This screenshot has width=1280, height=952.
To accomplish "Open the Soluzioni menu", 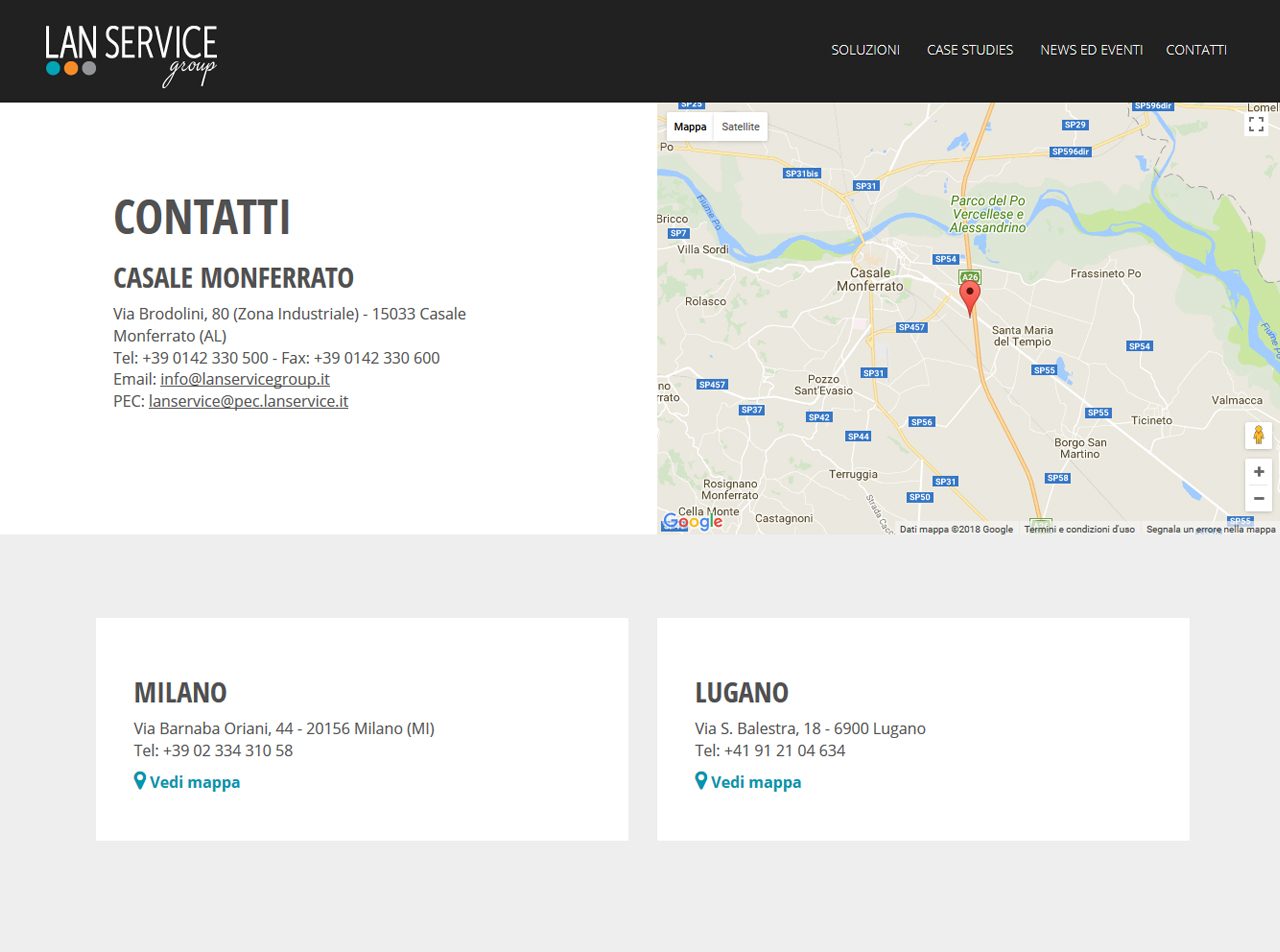I will coord(865,50).
